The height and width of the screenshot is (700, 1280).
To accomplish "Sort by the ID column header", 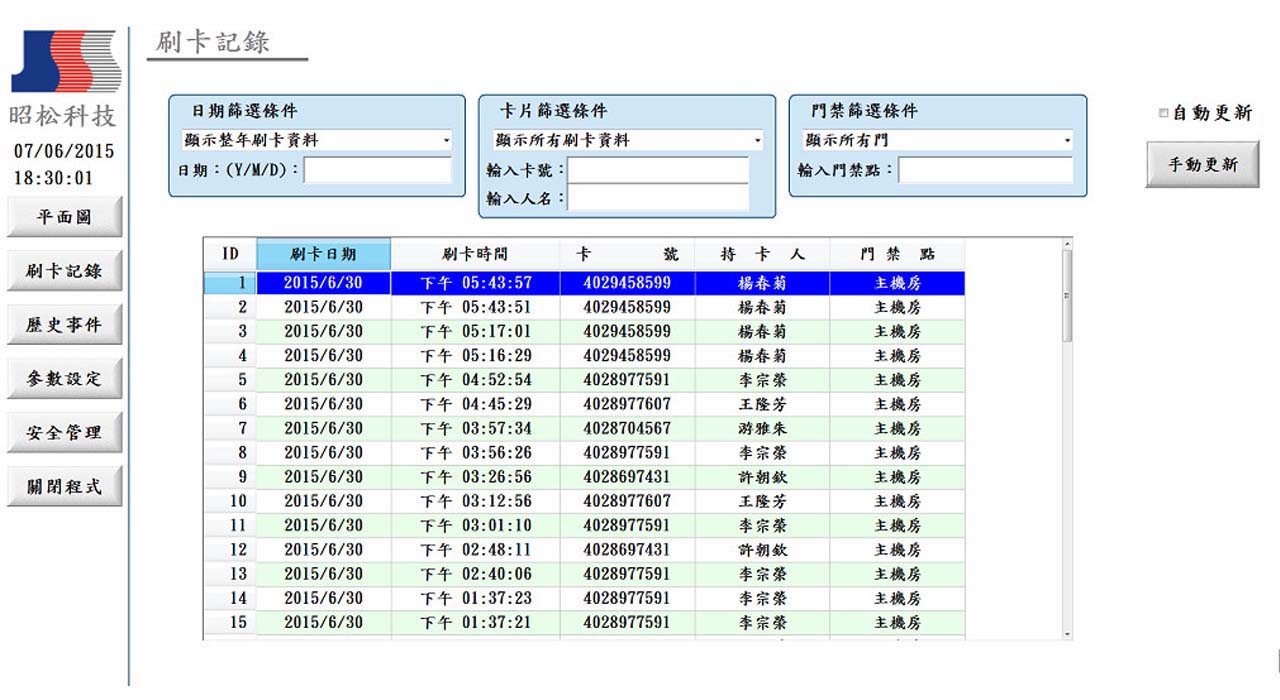I will coord(230,255).
